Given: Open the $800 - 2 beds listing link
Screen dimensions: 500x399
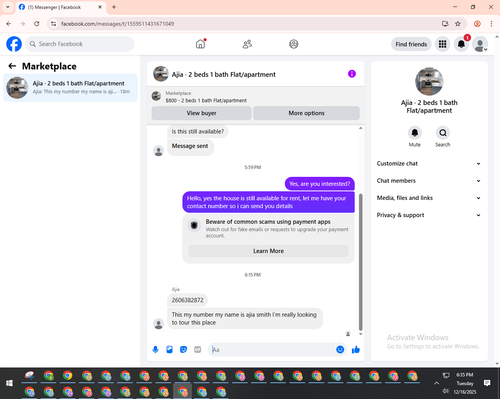Looking at the screenshot, I should (x=206, y=100).
